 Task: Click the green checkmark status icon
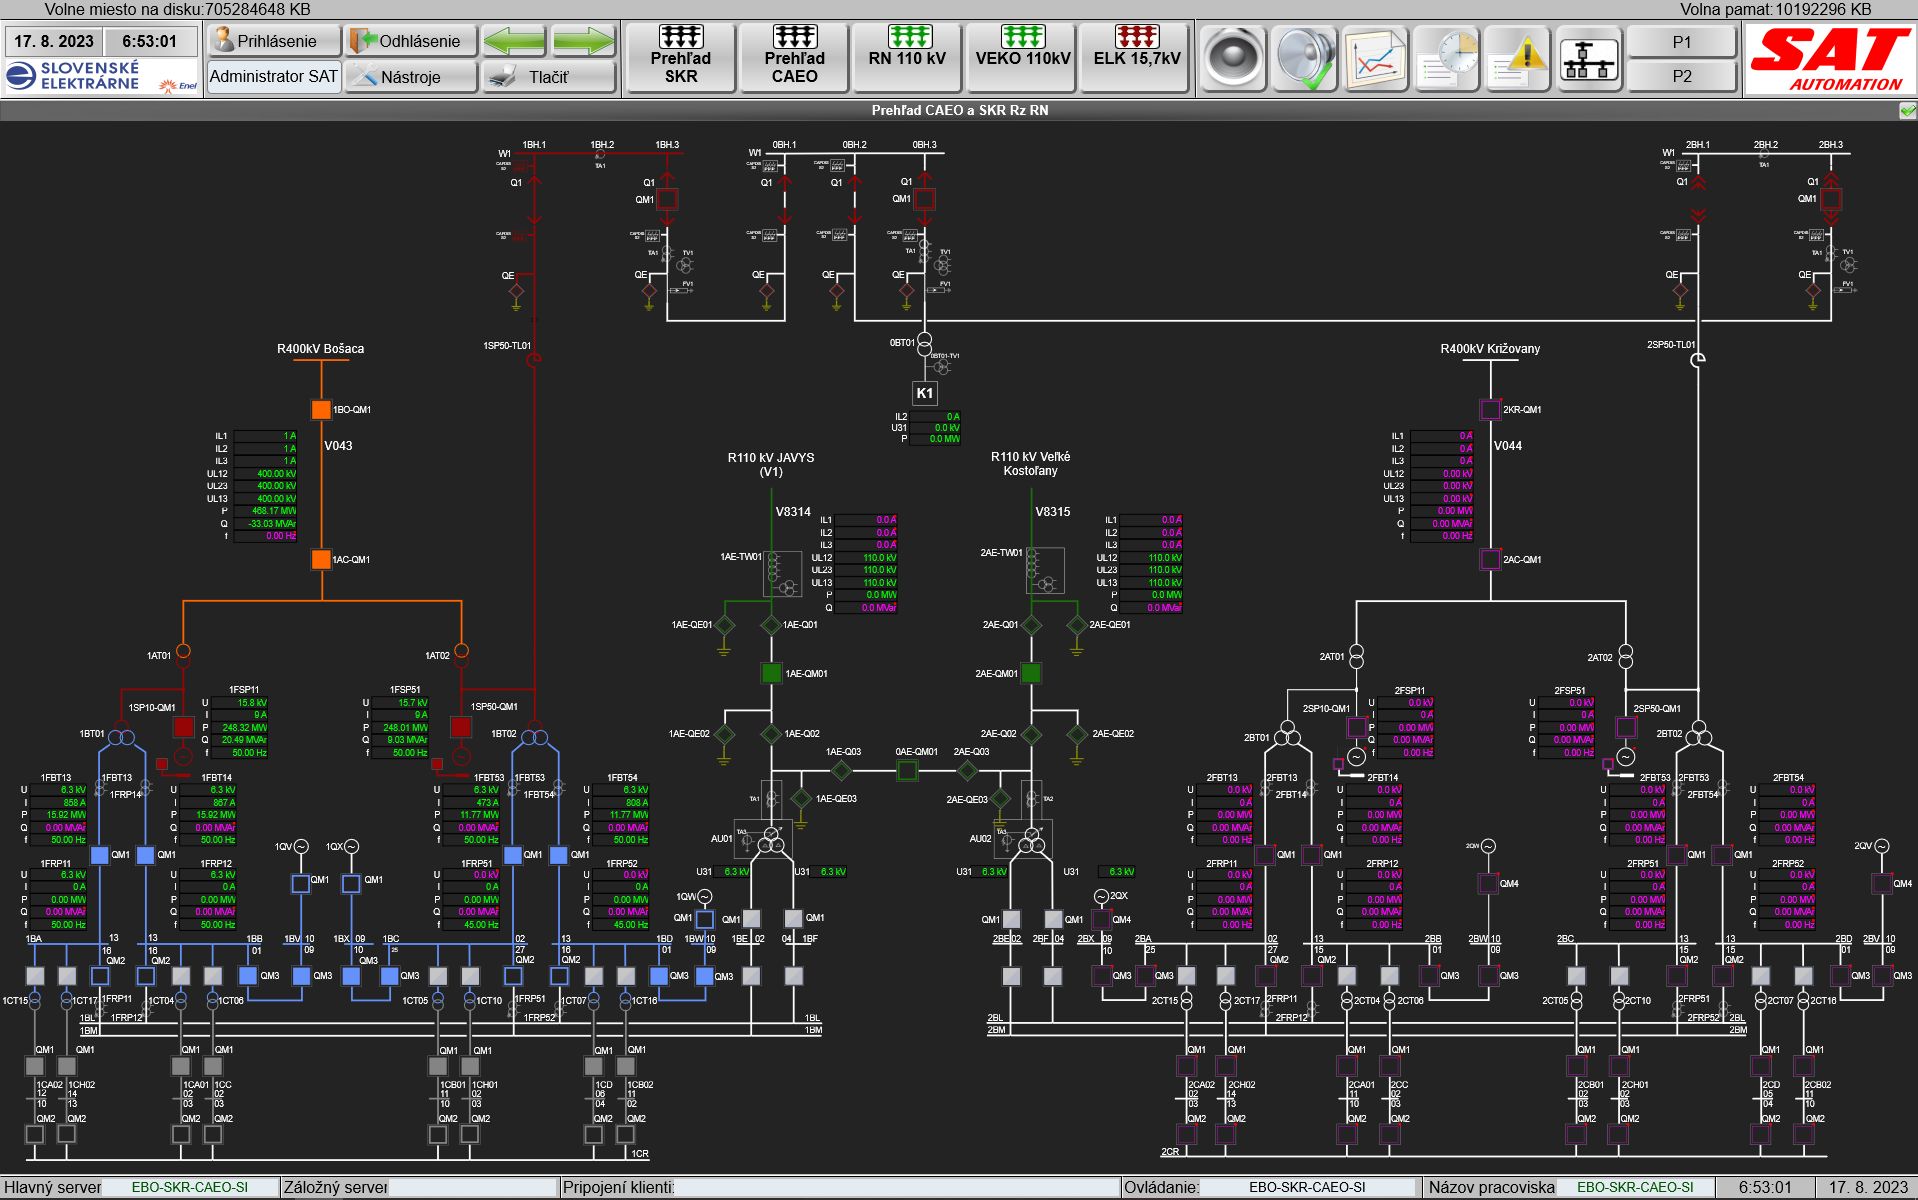point(1907,111)
